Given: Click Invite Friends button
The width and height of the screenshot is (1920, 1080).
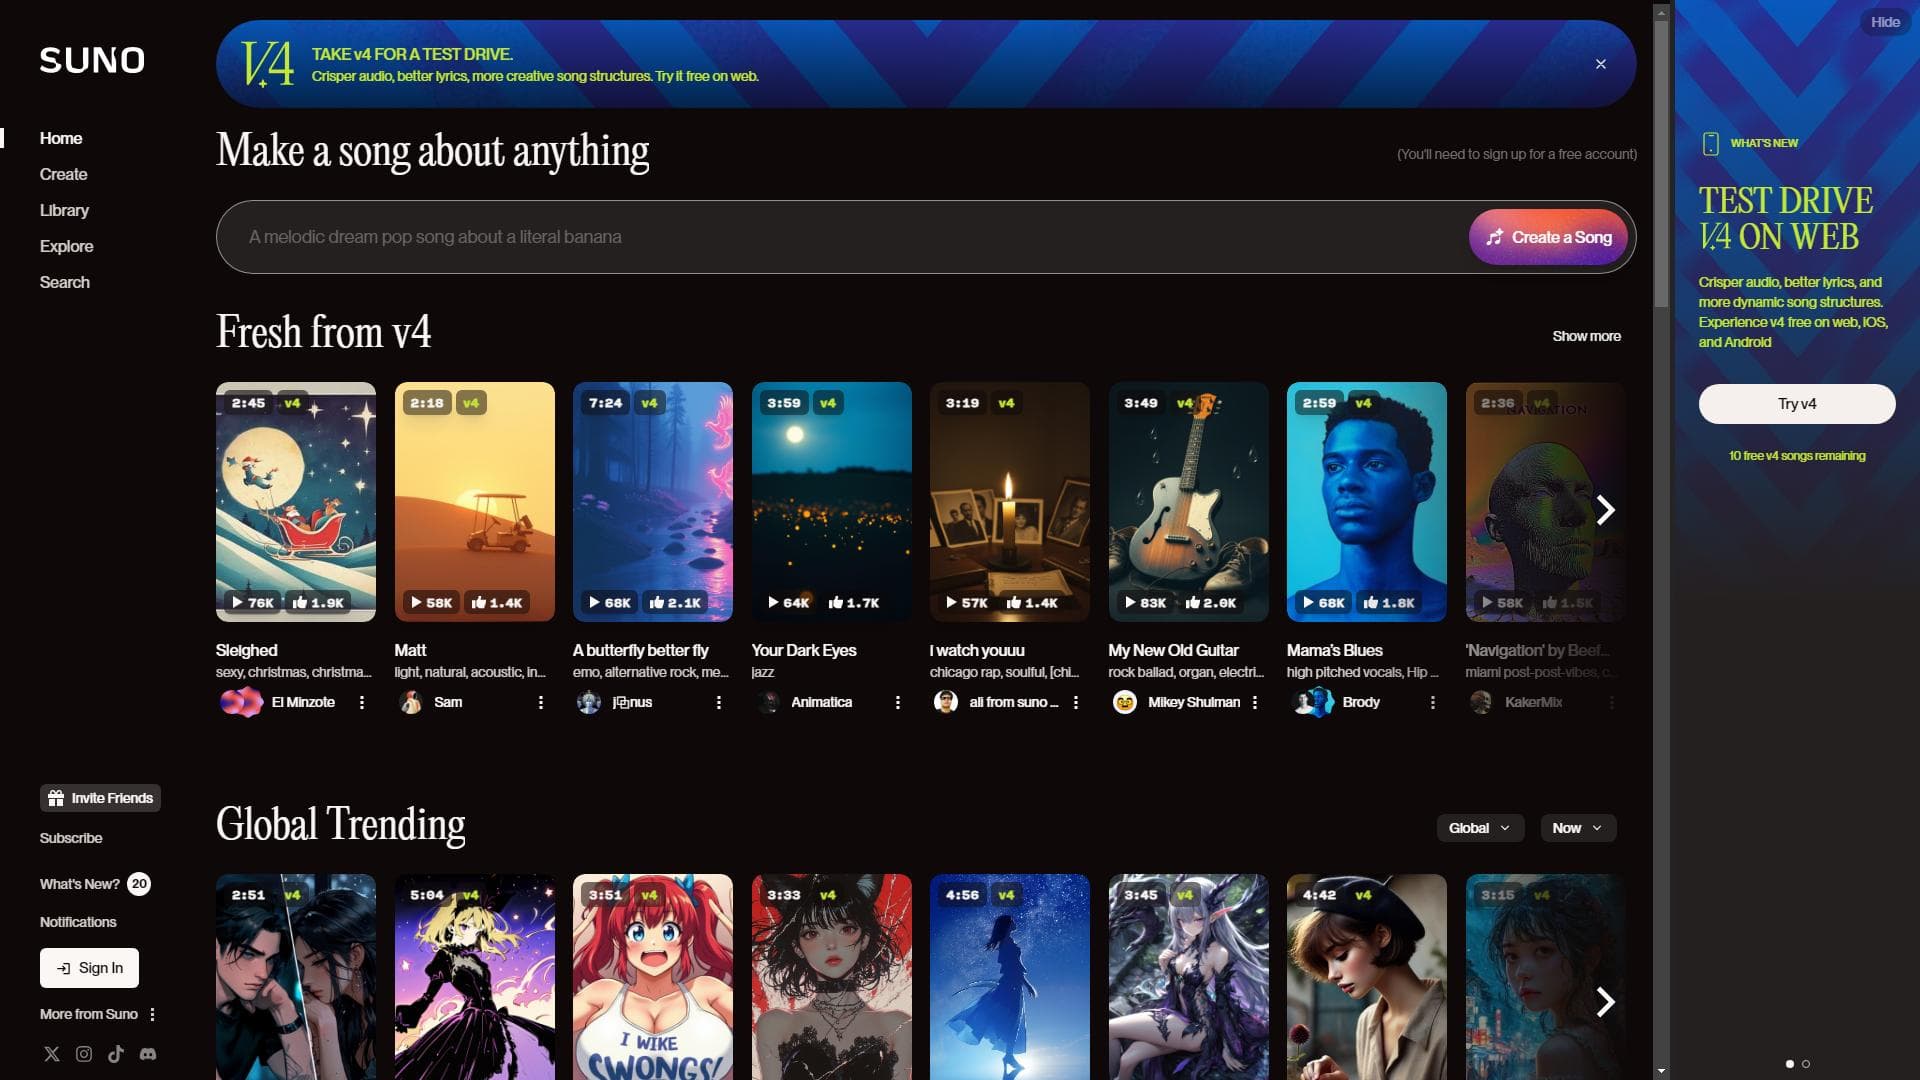Looking at the screenshot, I should click(100, 798).
